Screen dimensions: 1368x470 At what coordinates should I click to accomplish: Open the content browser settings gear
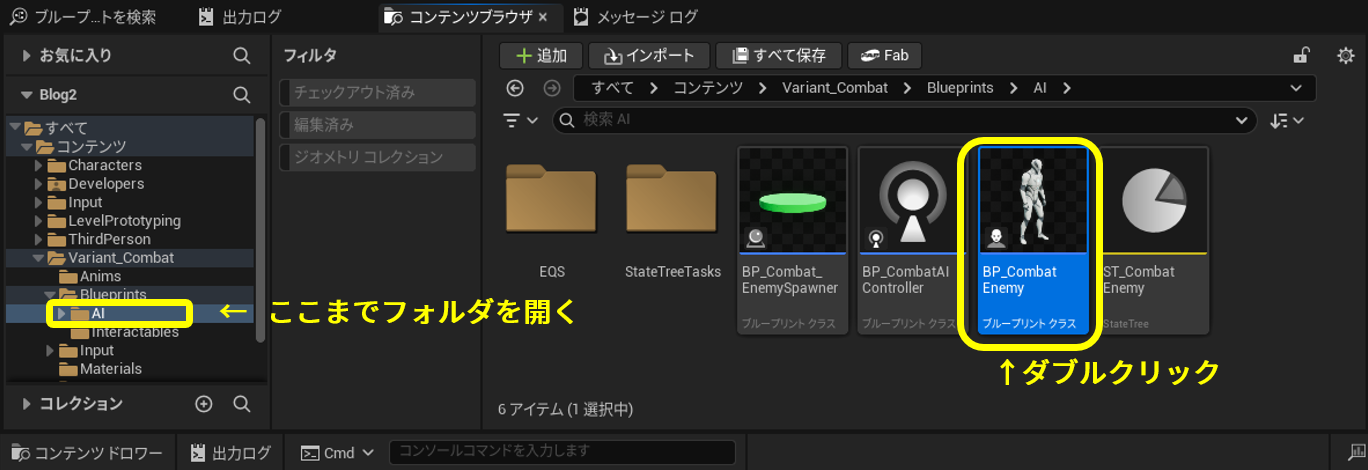coord(1346,56)
